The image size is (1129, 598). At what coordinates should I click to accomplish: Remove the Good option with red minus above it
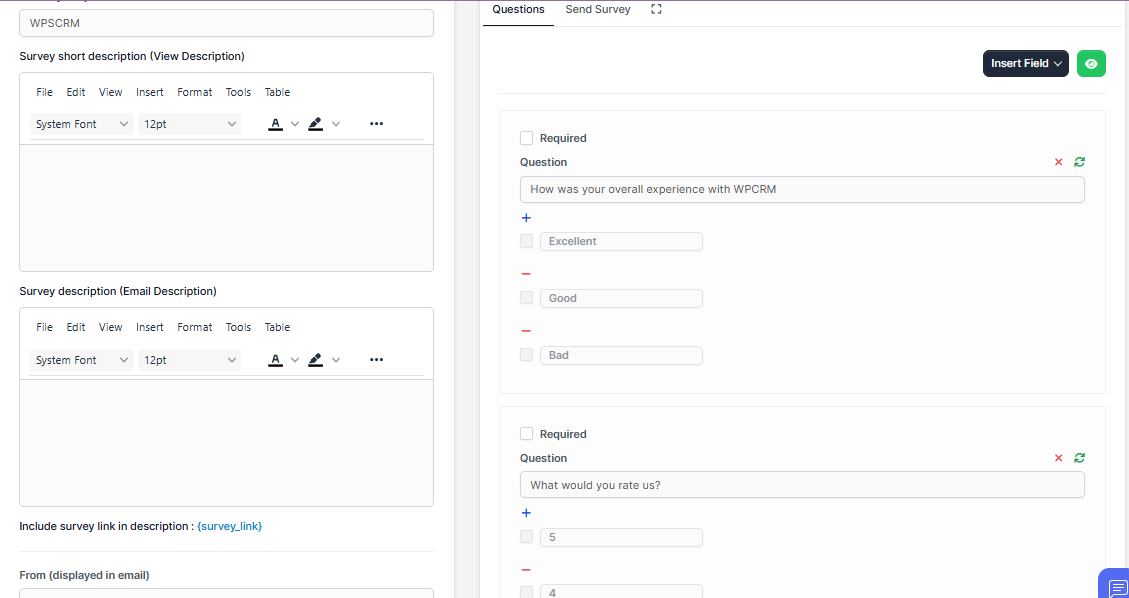point(526,274)
